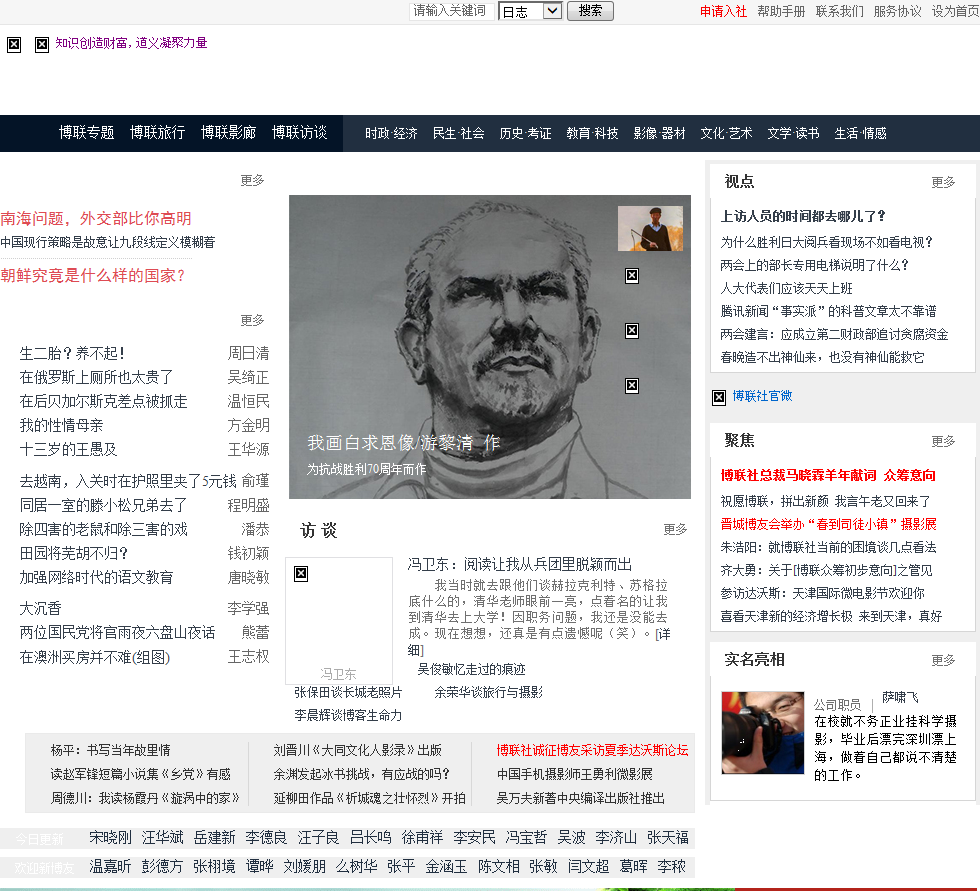Focus the keyword search input field

[x=451, y=11]
